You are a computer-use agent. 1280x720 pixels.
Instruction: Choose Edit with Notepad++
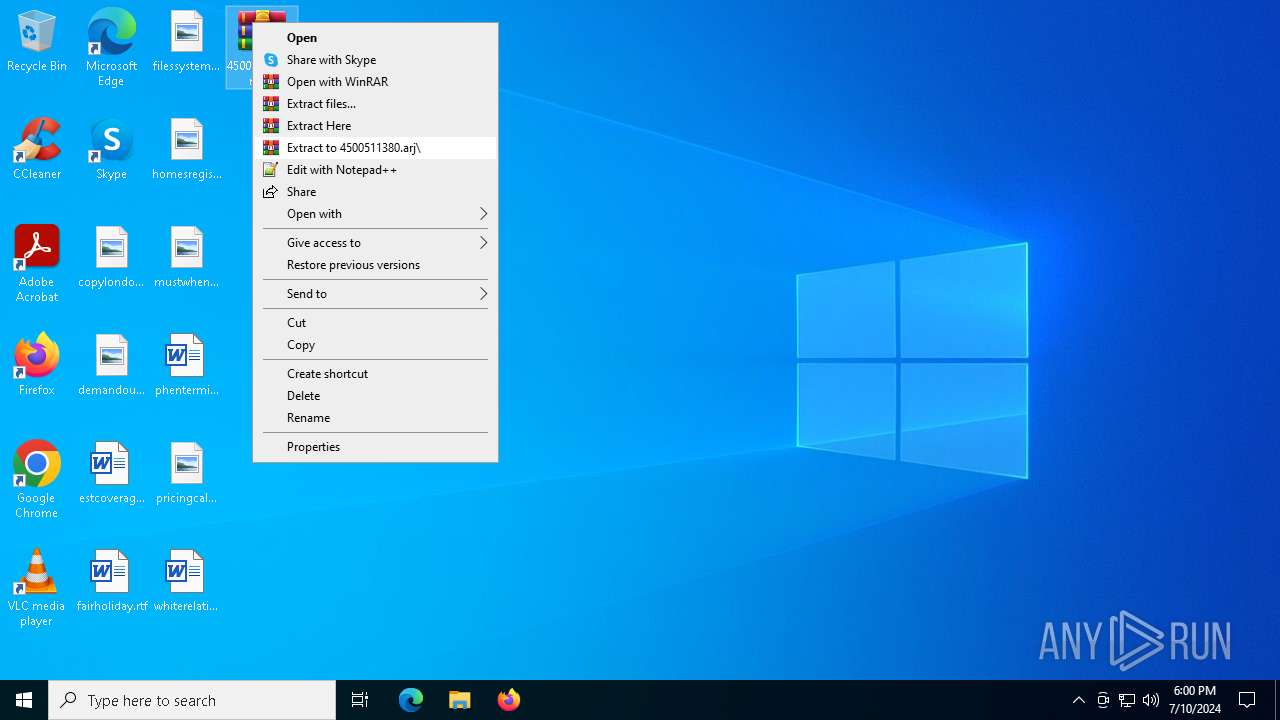375,170
